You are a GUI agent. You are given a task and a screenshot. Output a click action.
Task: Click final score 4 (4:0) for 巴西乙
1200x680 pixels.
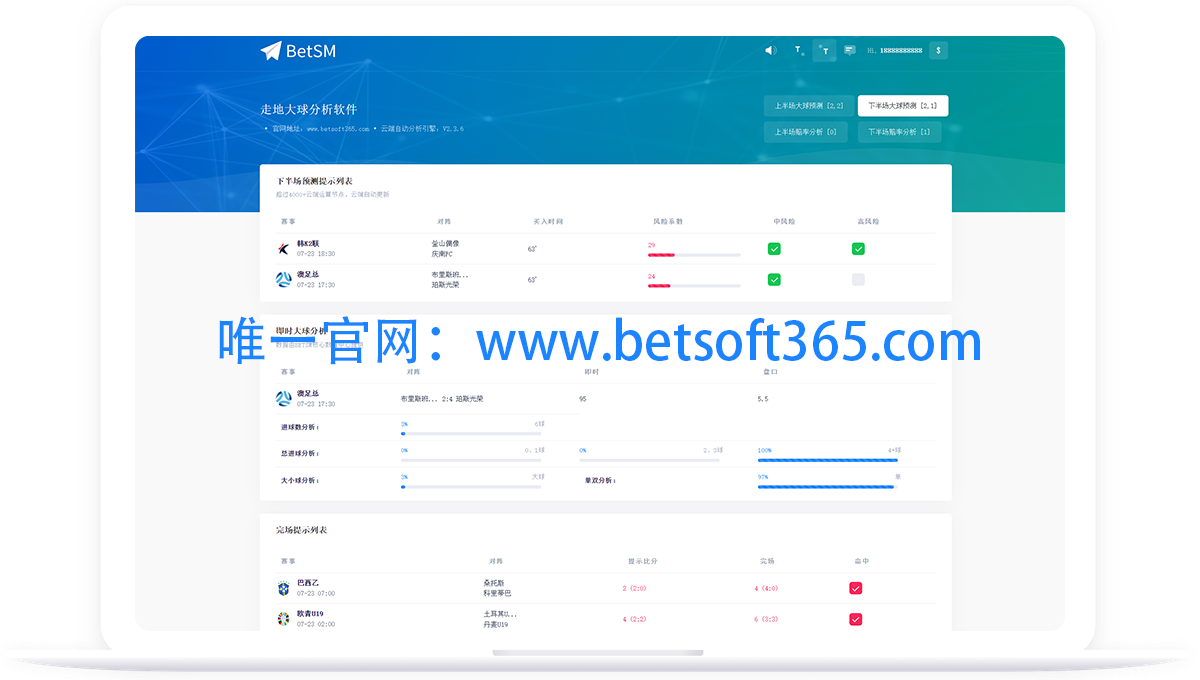pyautogui.click(x=766, y=588)
